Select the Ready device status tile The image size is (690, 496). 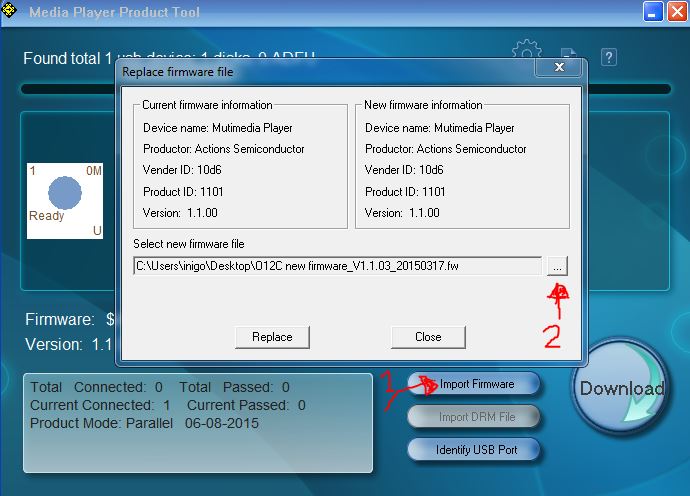point(65,200)
